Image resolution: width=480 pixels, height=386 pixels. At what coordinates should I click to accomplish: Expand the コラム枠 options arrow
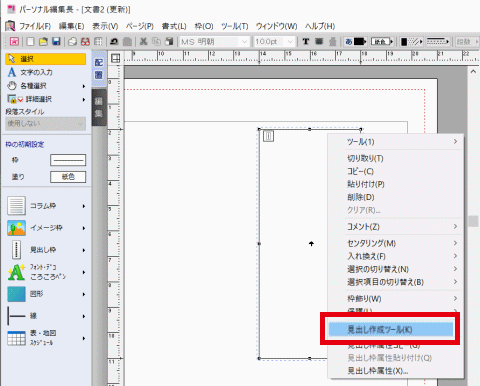point(84,206)
